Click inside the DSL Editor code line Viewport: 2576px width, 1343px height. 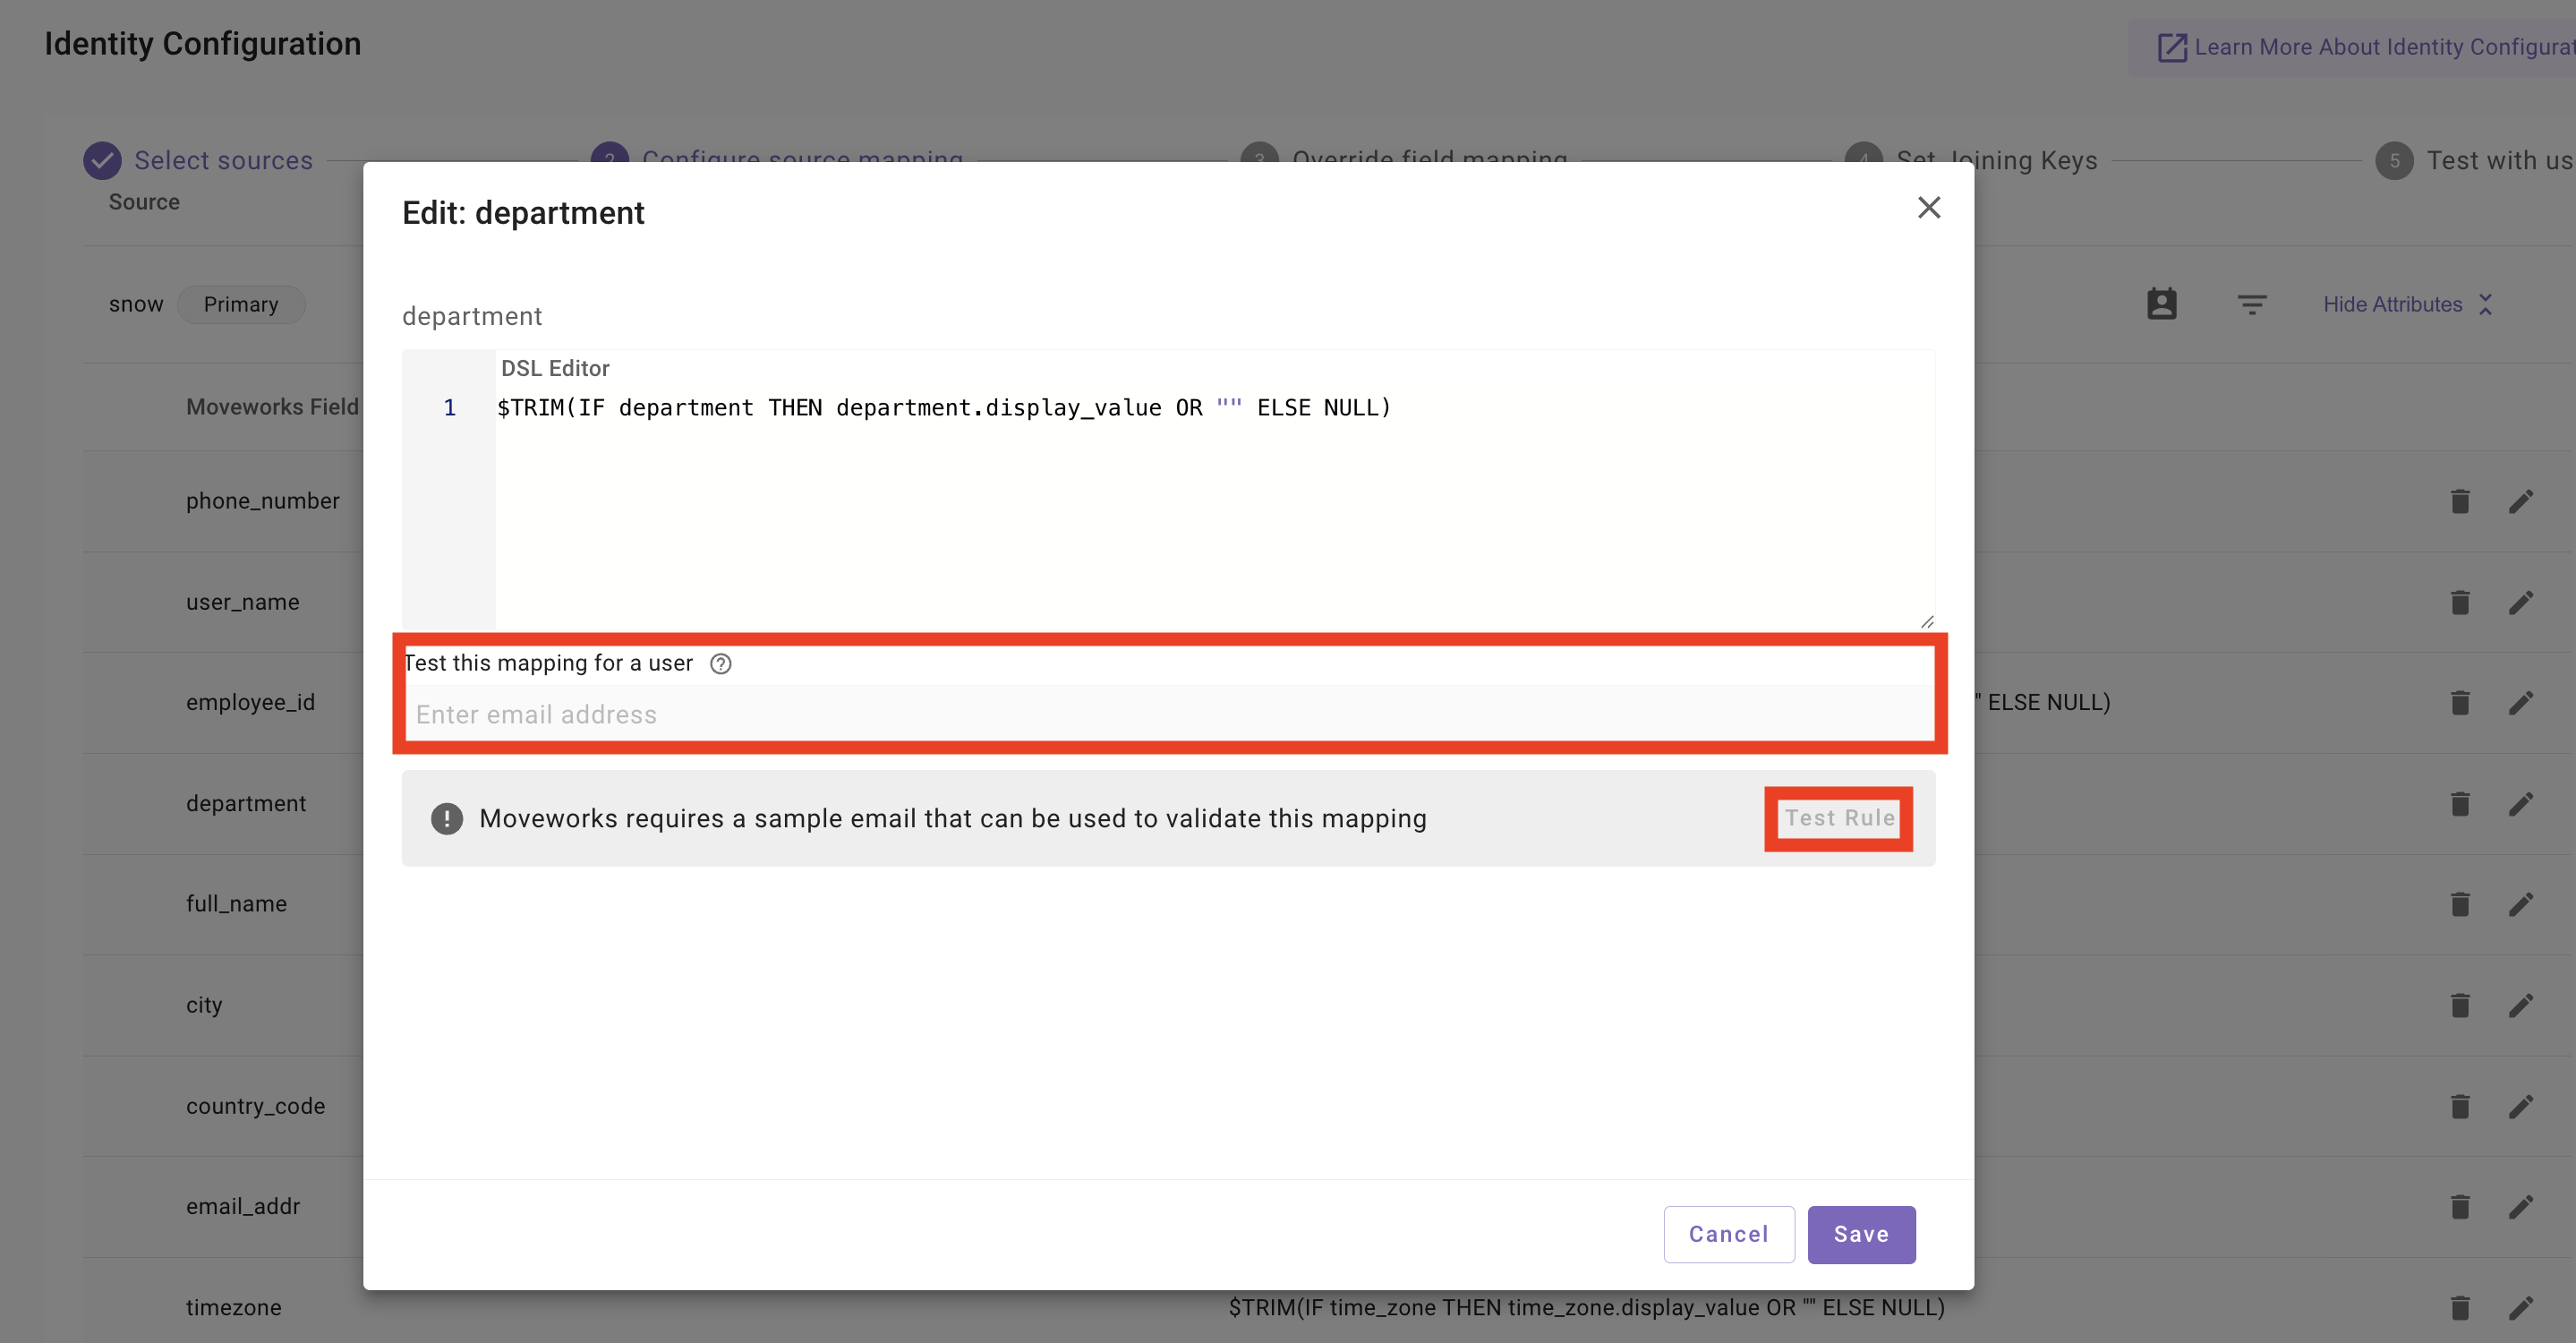coord(944,408)
